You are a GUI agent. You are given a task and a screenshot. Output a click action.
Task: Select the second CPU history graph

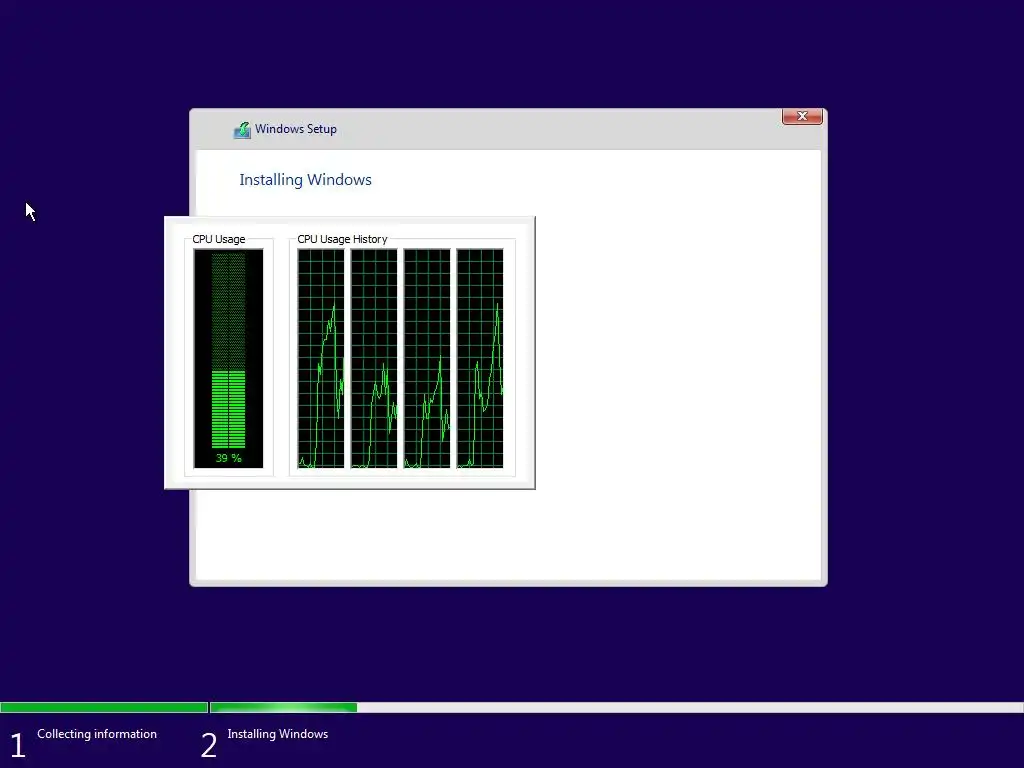[374, 359]
